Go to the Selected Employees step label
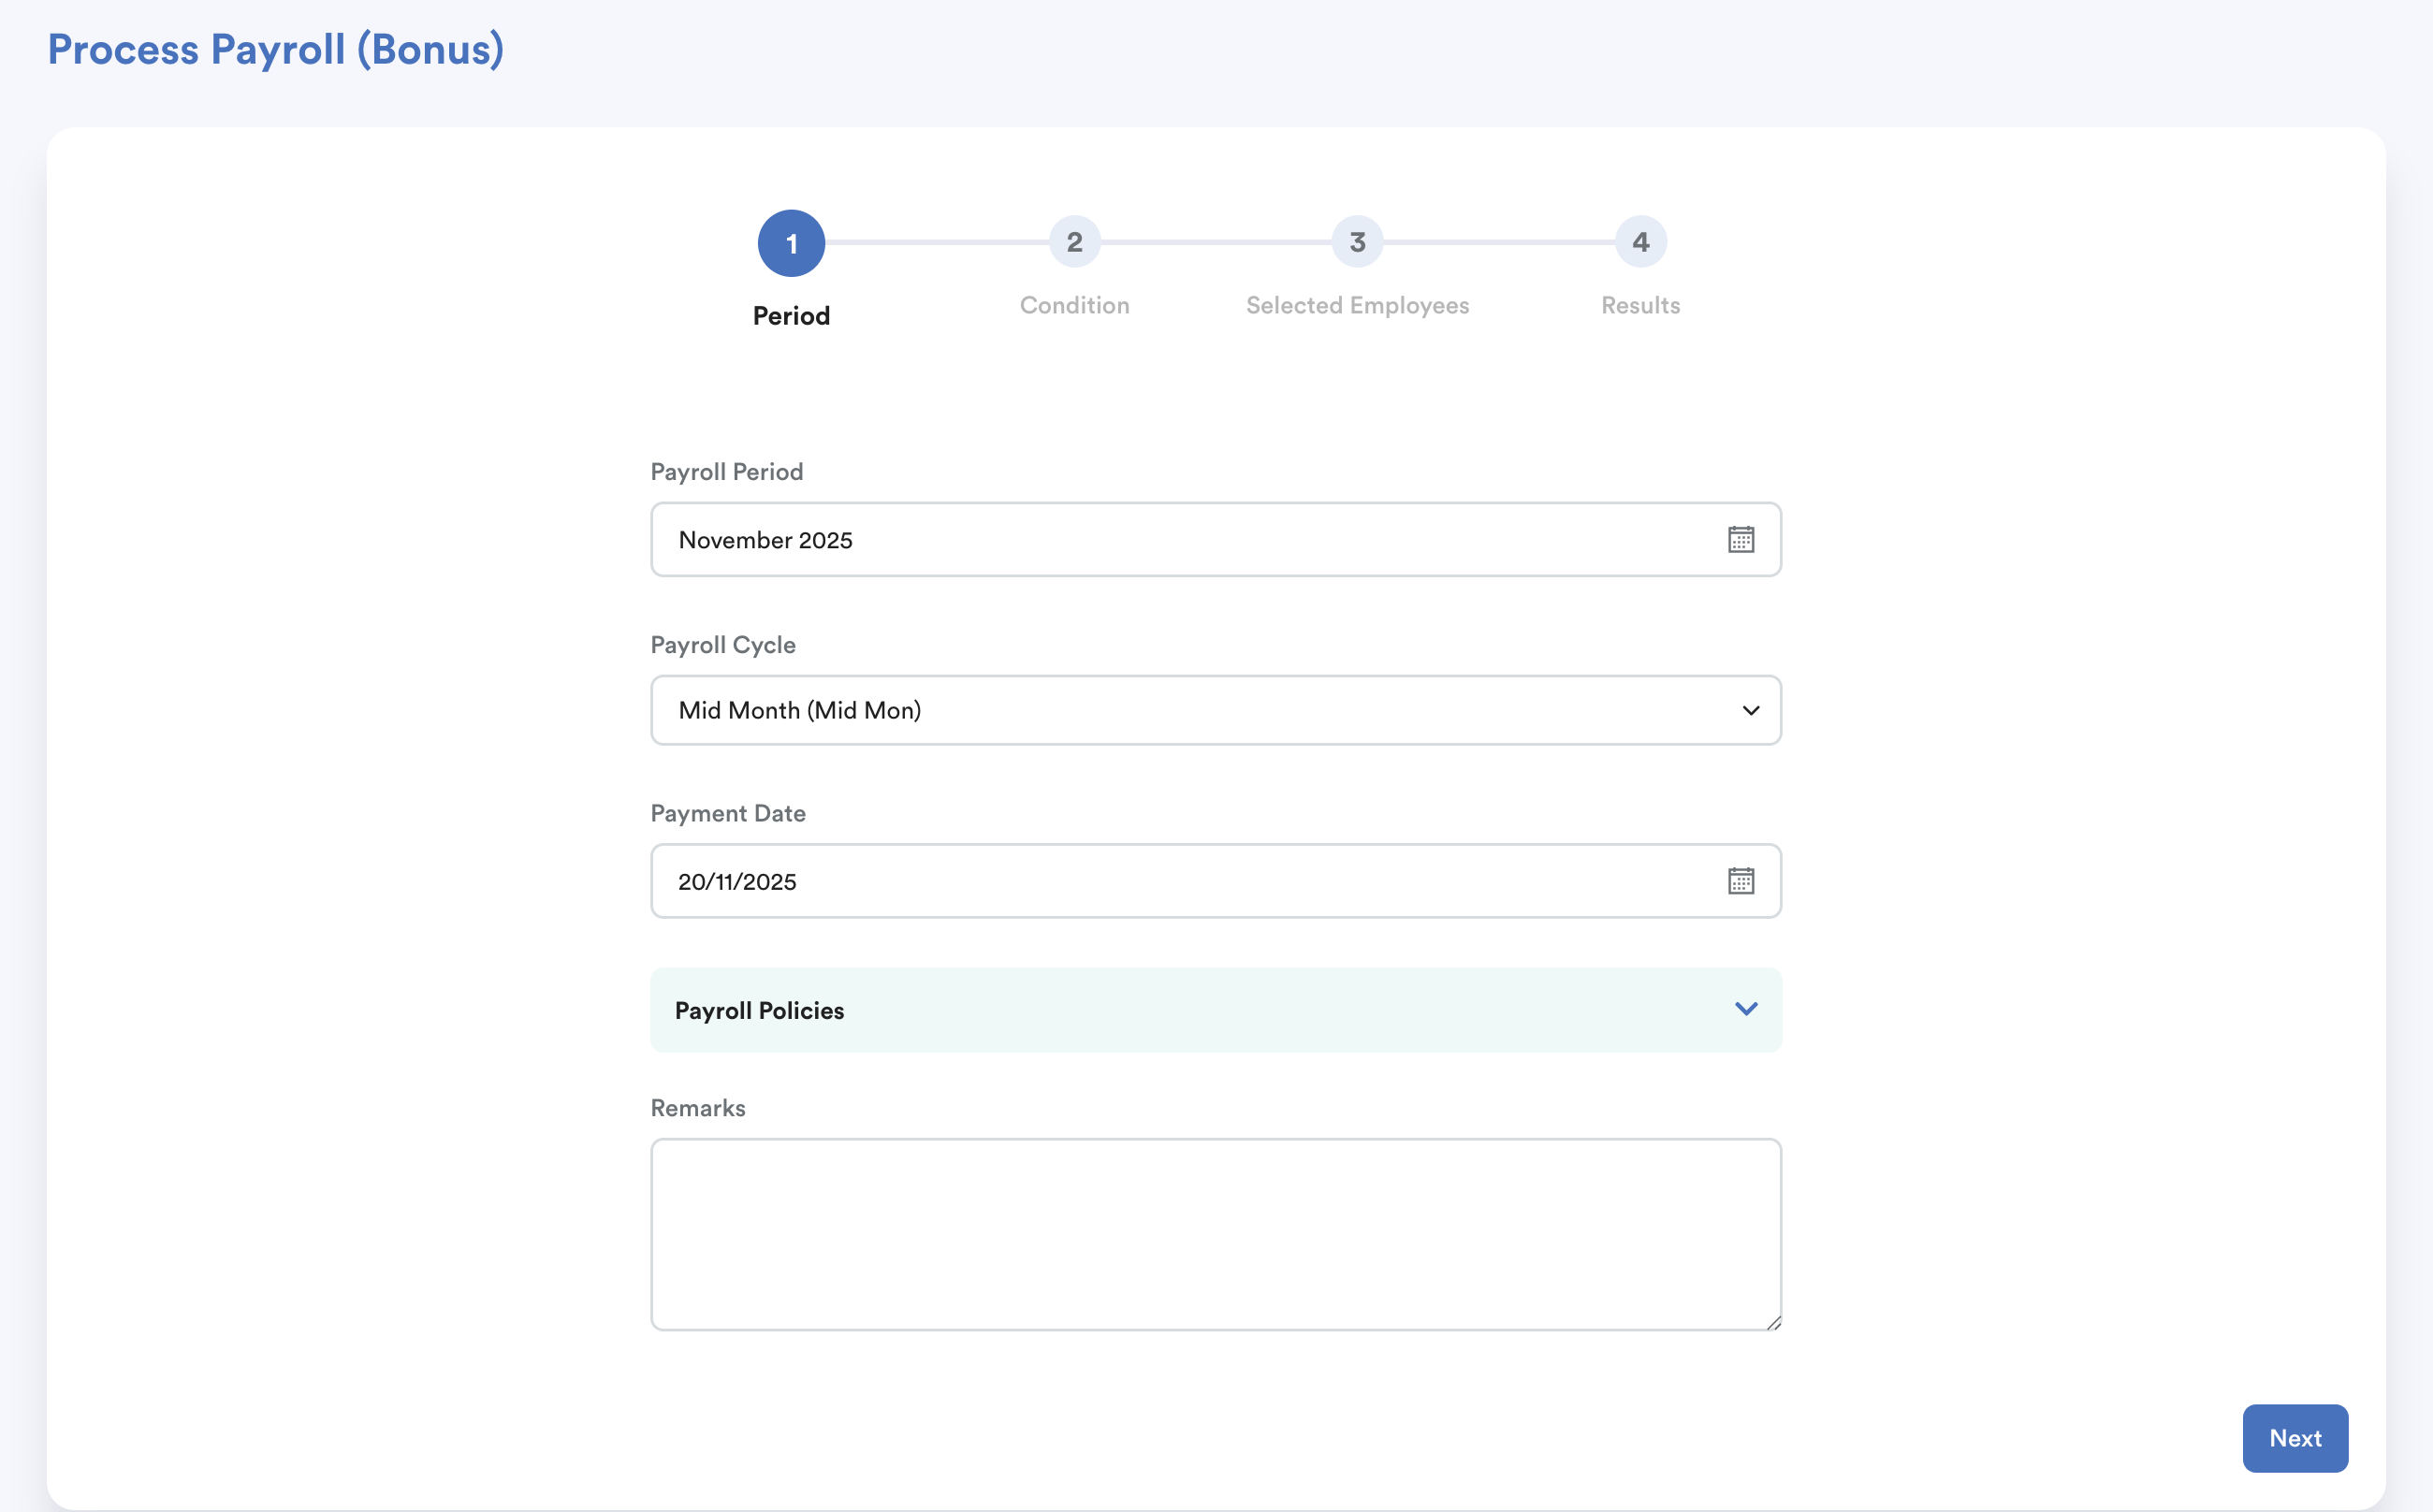Viewport: 2433px width, 1512px height. (1357, 306)
